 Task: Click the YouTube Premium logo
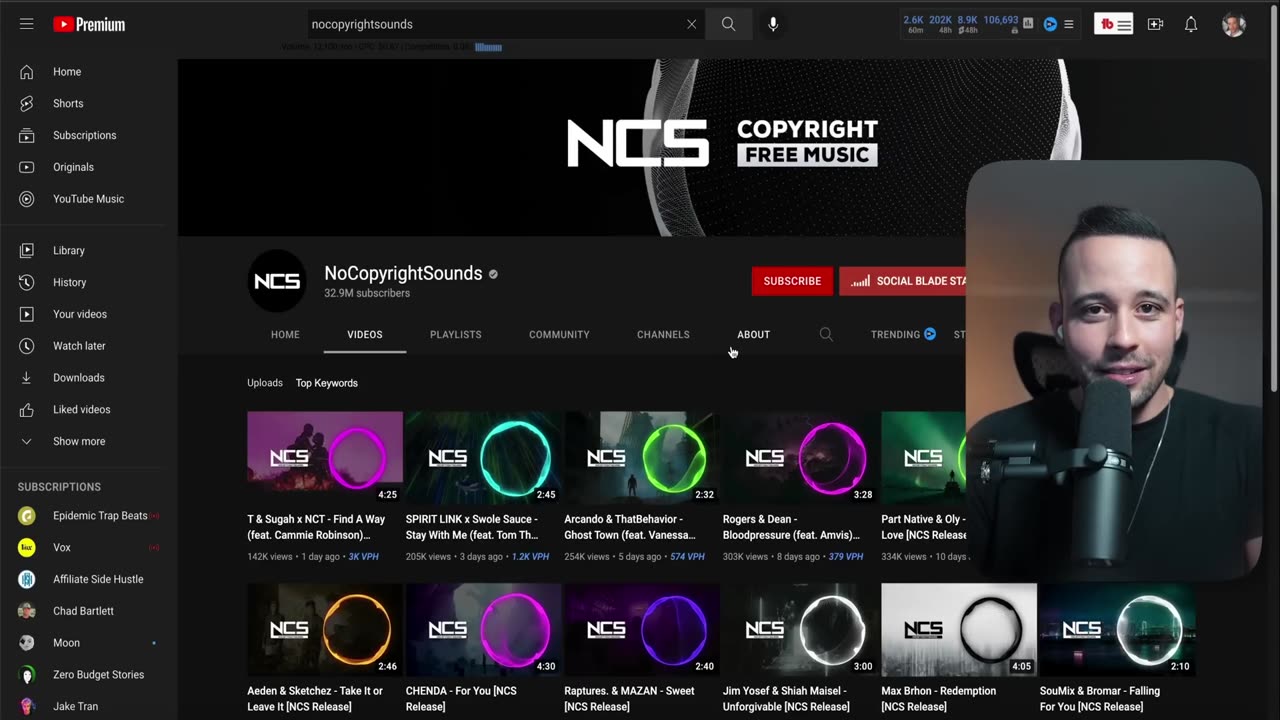pyautogui.click(x=89, y=24)
